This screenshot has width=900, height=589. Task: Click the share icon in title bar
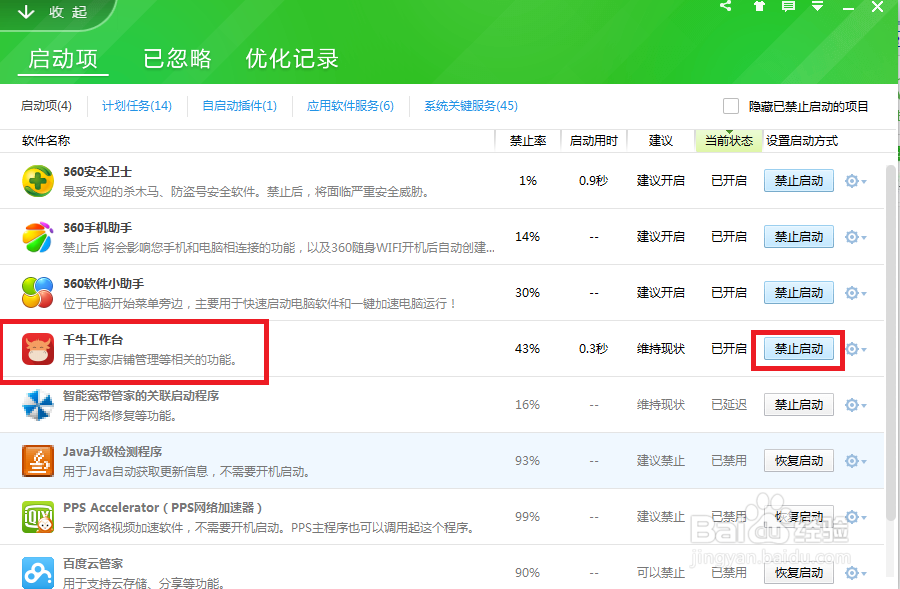tap(726, 6)
